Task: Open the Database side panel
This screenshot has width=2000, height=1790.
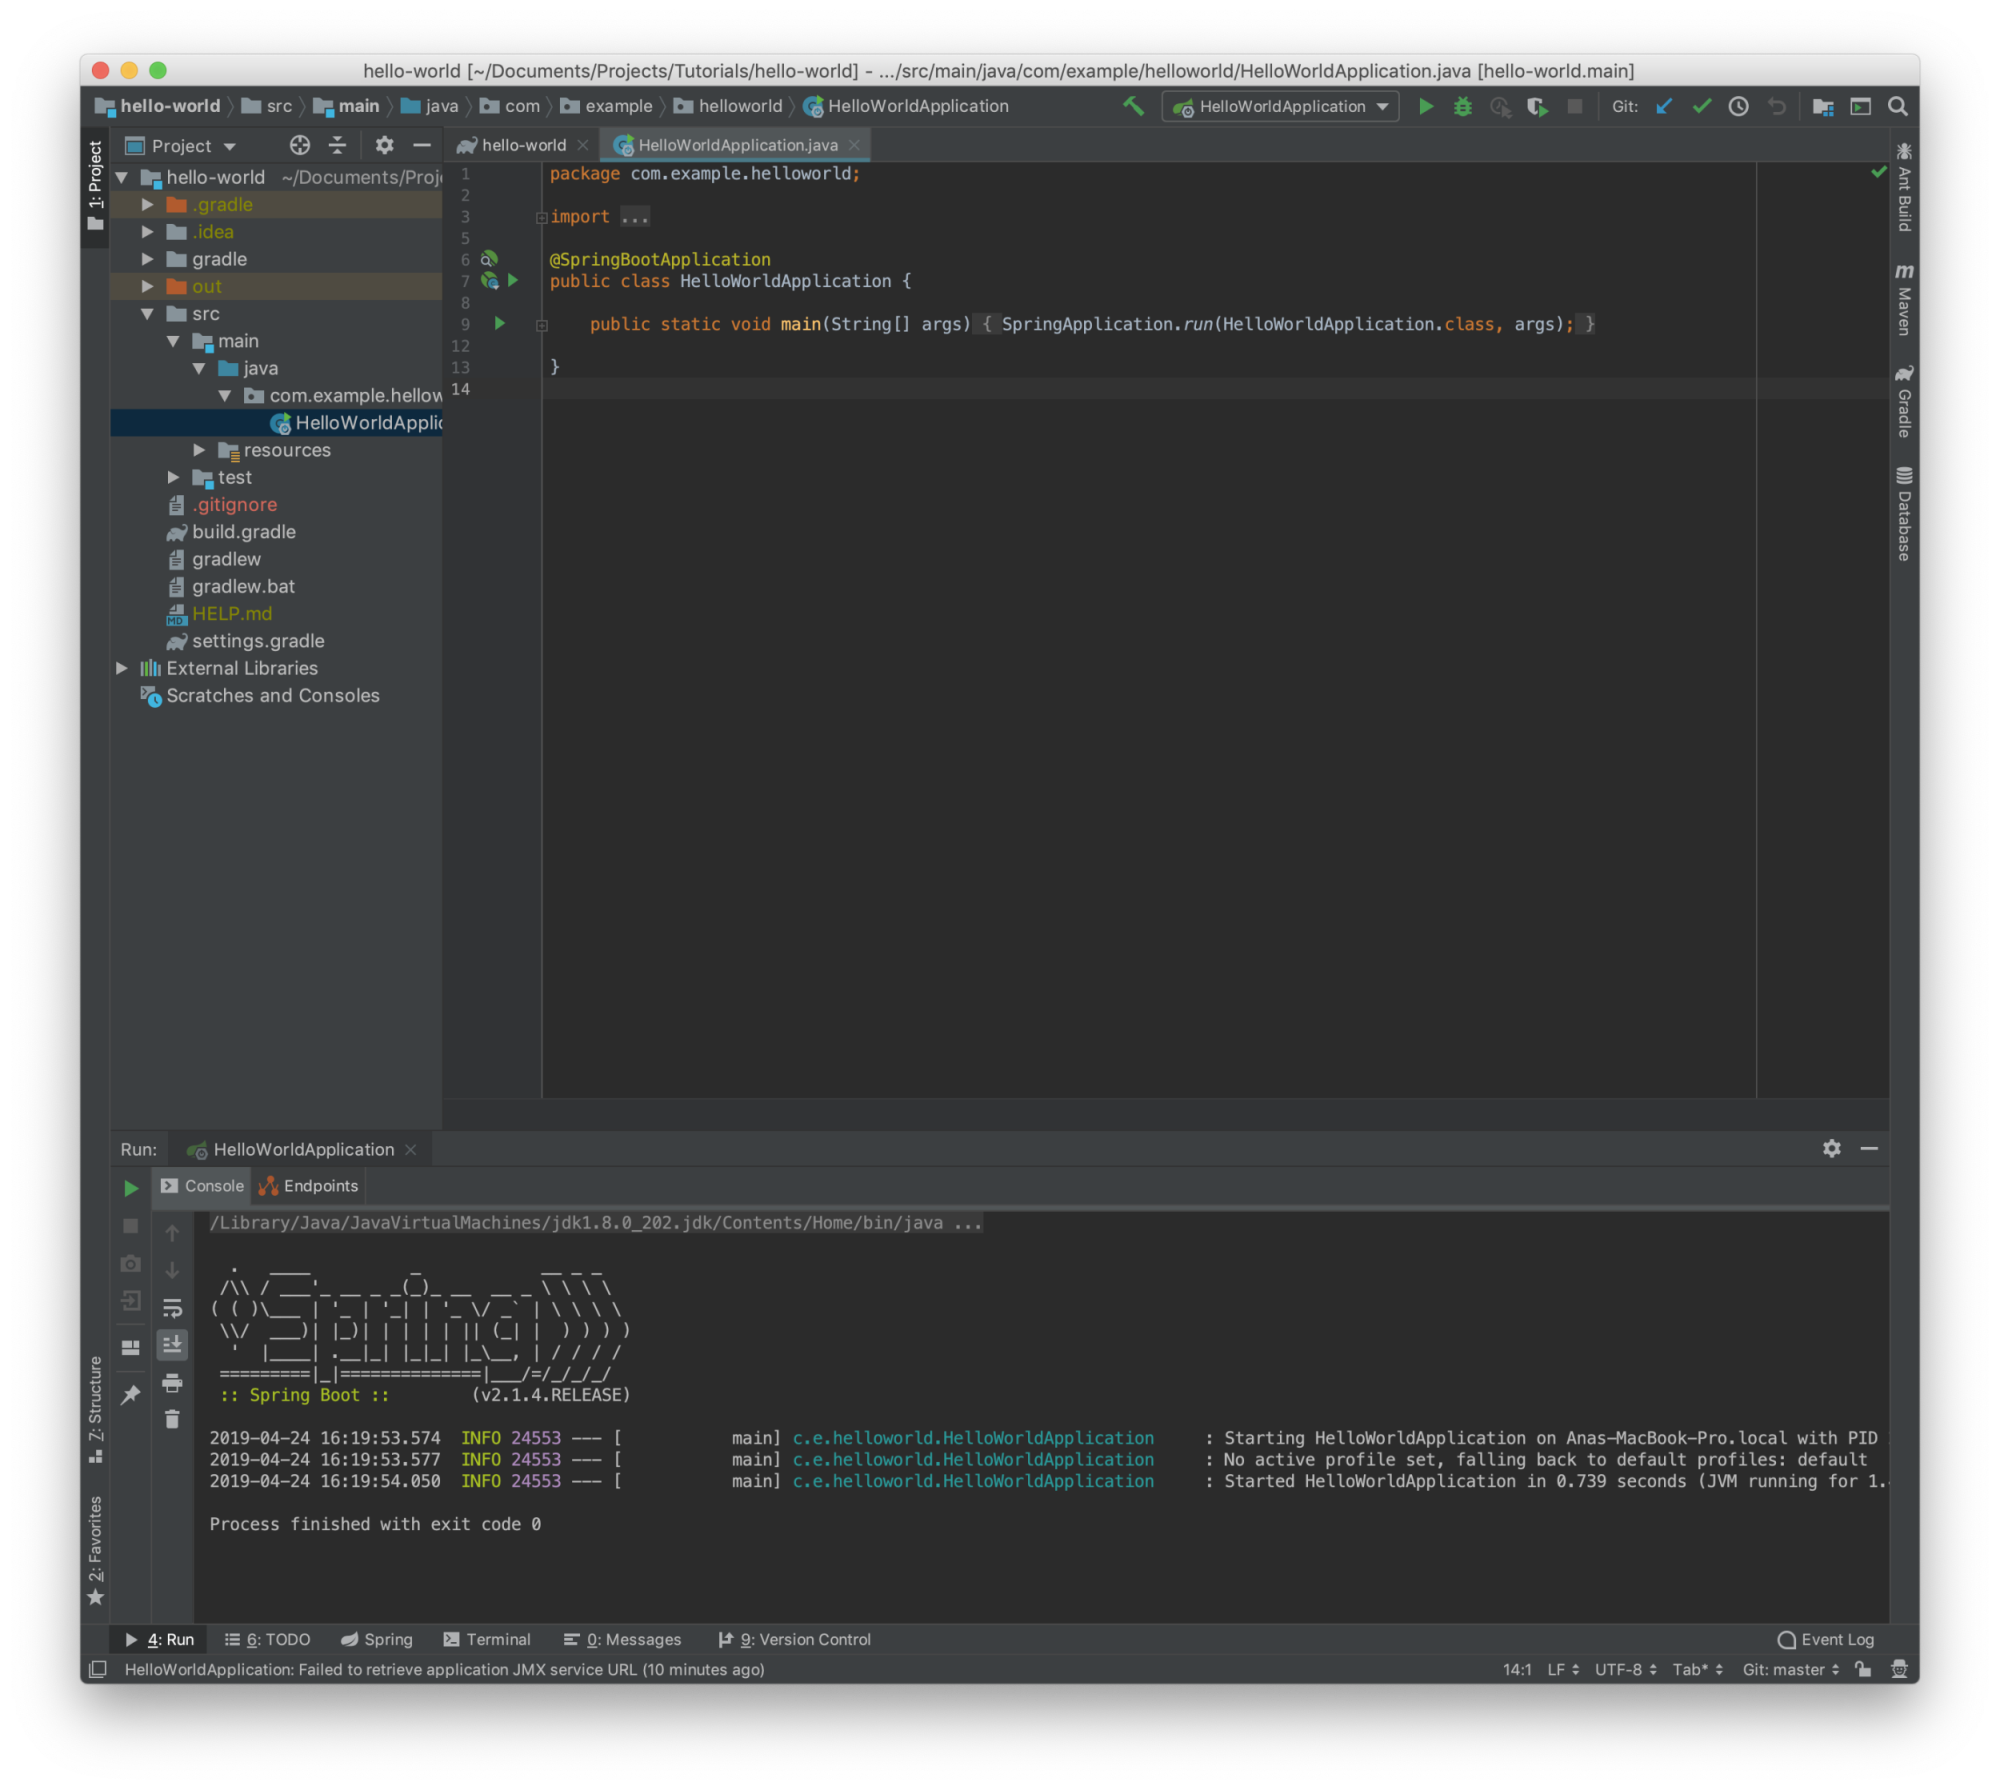Action: (1904, 515)
